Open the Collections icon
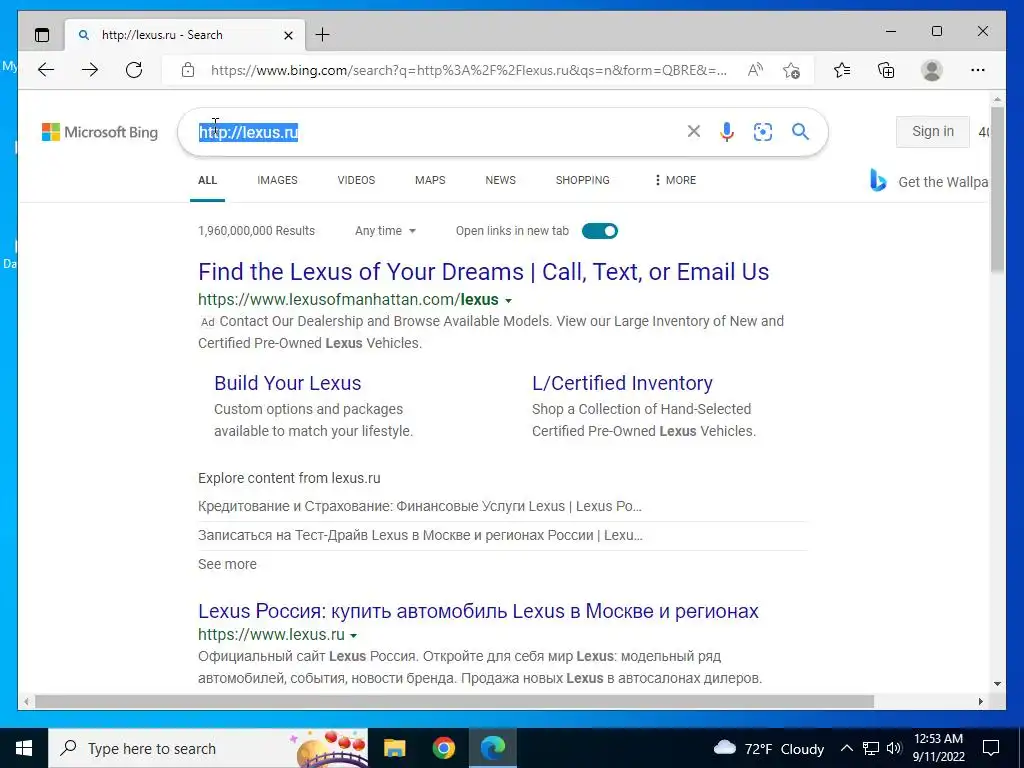This screenshot has width=1024, height=768. pyautogui.click(x=886, y=70)
